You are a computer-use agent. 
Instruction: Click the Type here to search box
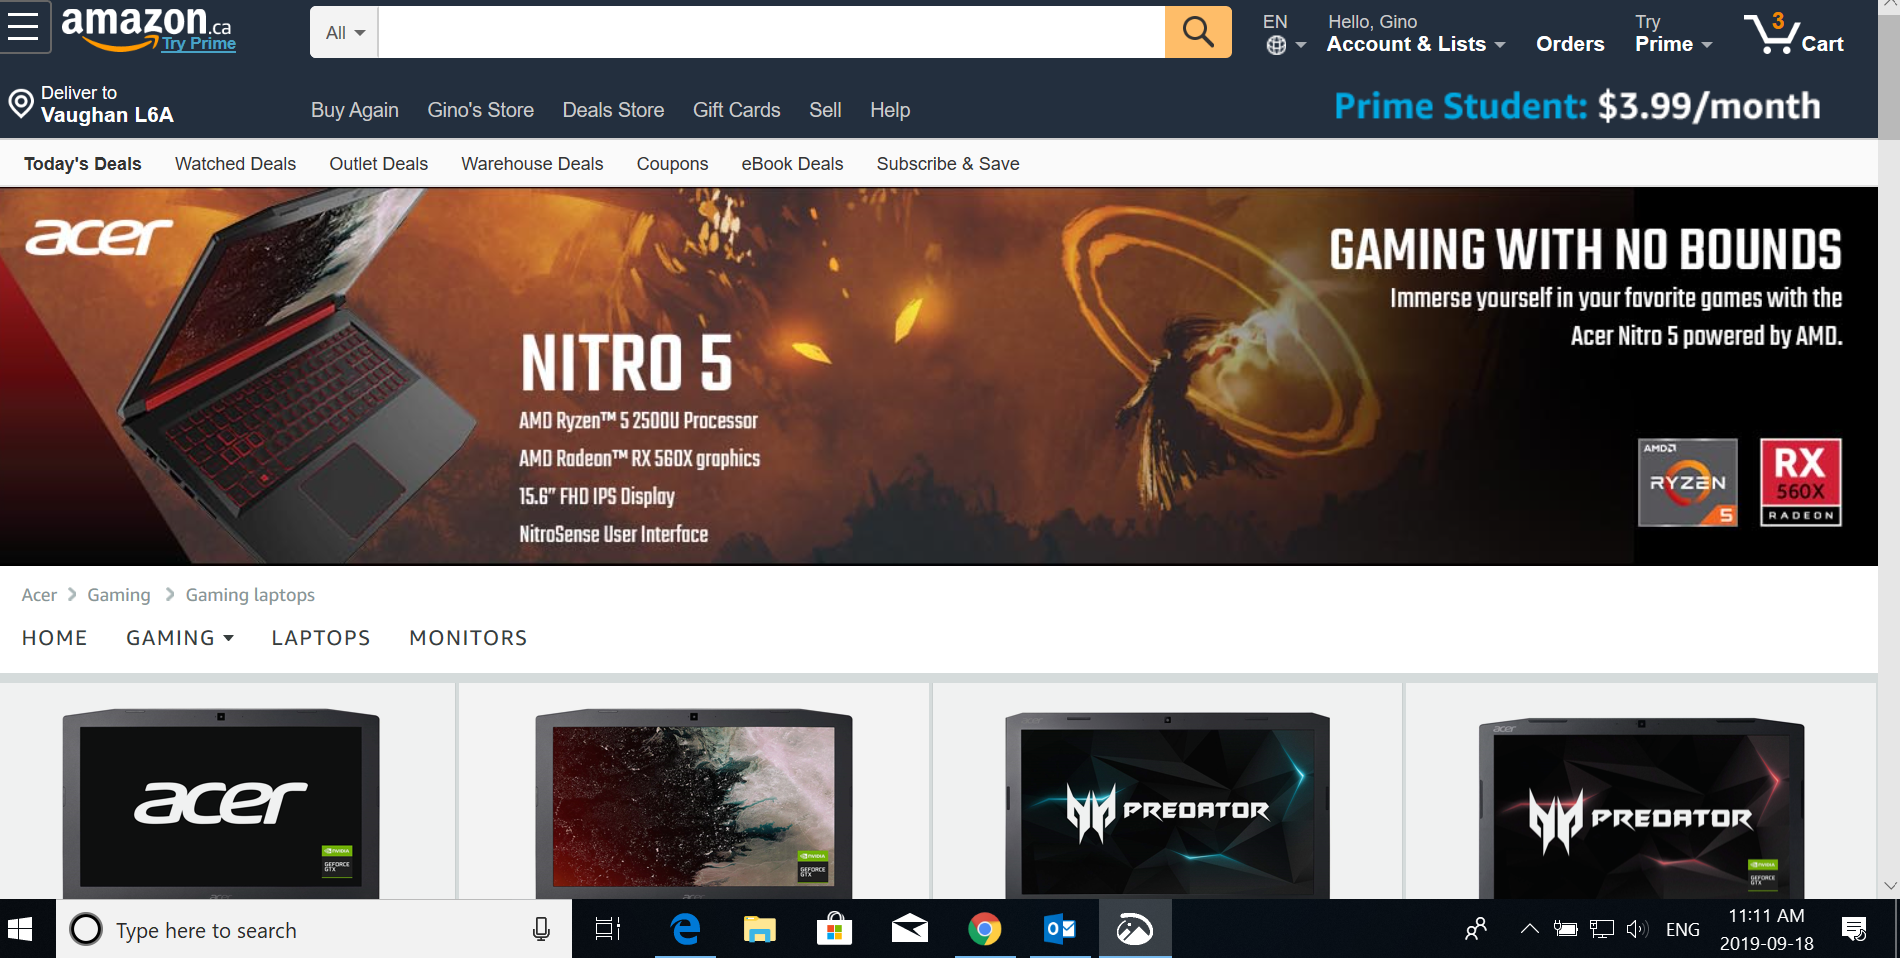tap(313, 930)
